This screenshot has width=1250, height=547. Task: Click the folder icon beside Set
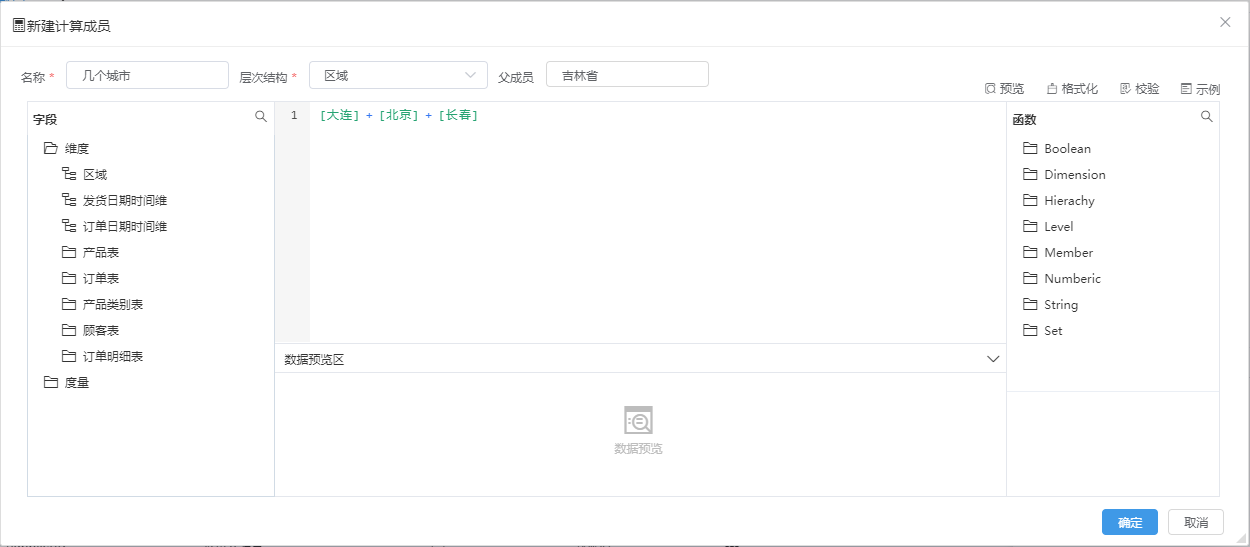click(1030, 330)
